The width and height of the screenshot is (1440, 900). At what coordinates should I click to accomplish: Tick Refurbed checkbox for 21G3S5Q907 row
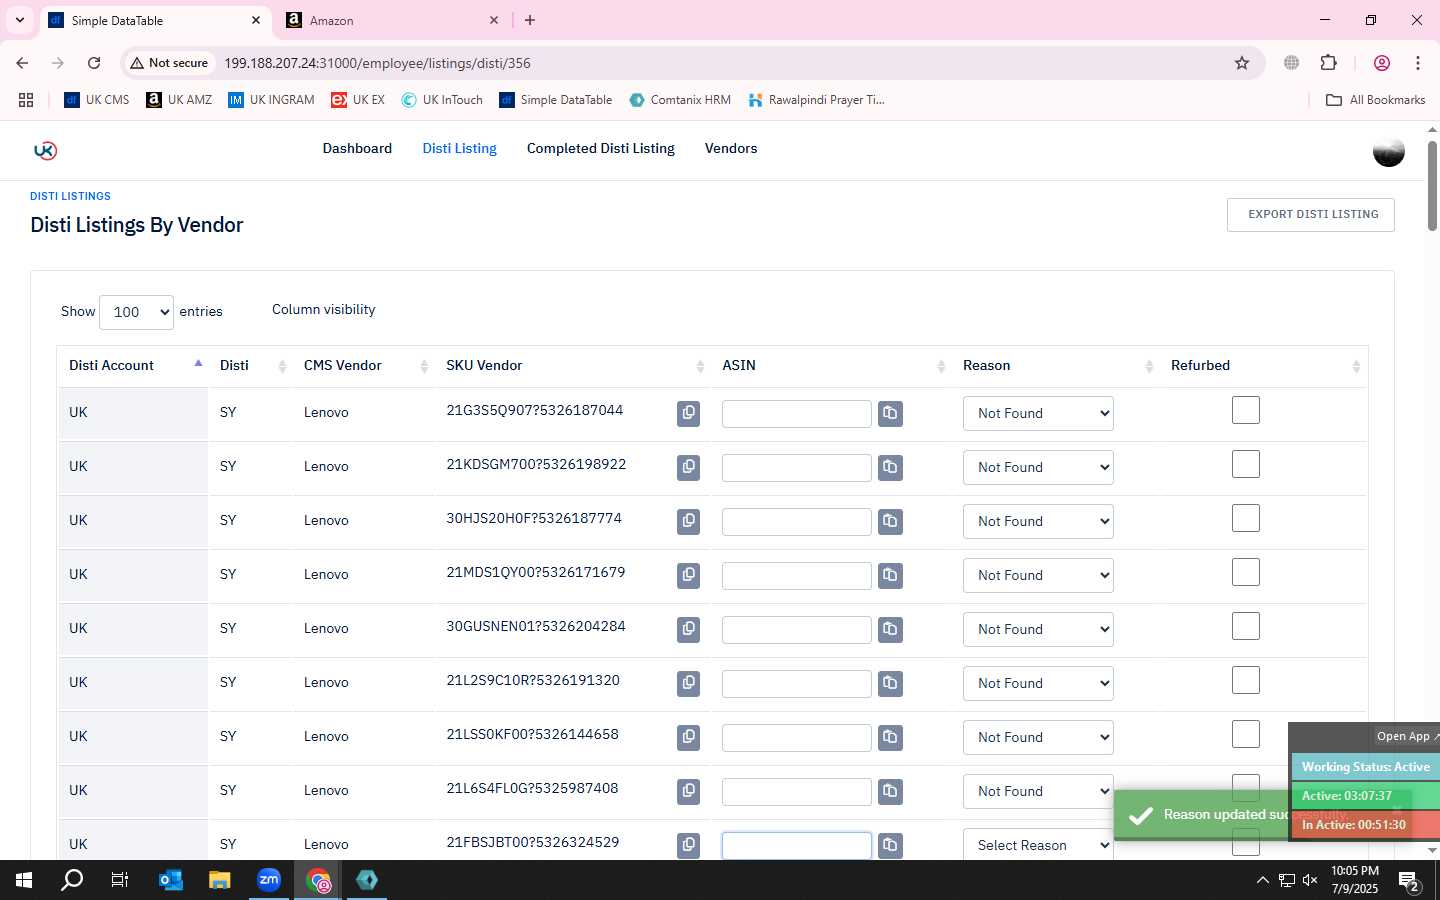click(x=1246, y=410)
